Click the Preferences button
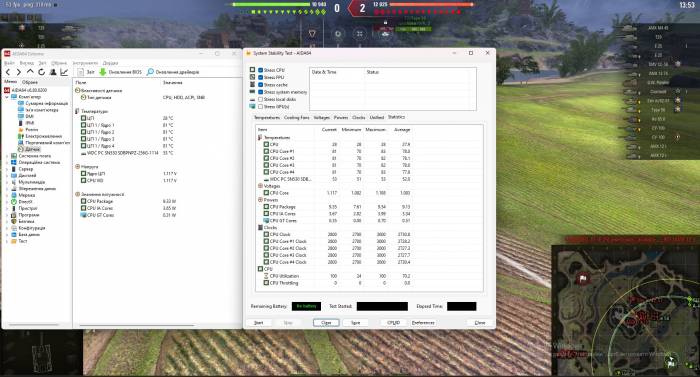Screen dimensions: 700x377 pos(423,323)
